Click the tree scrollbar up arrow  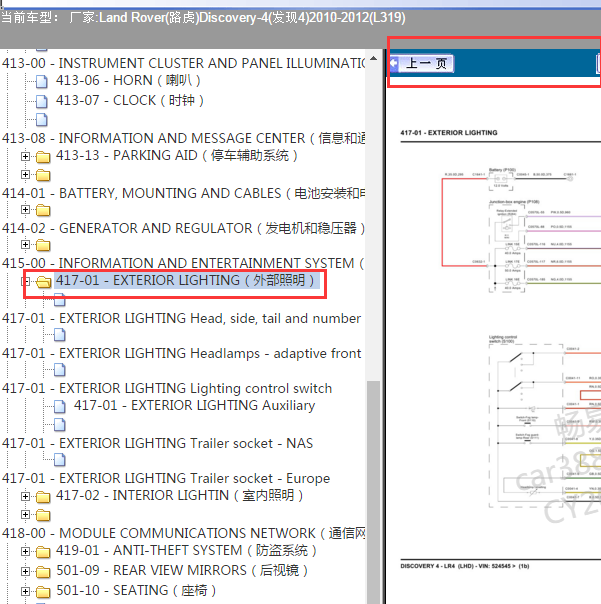[373, 58]
